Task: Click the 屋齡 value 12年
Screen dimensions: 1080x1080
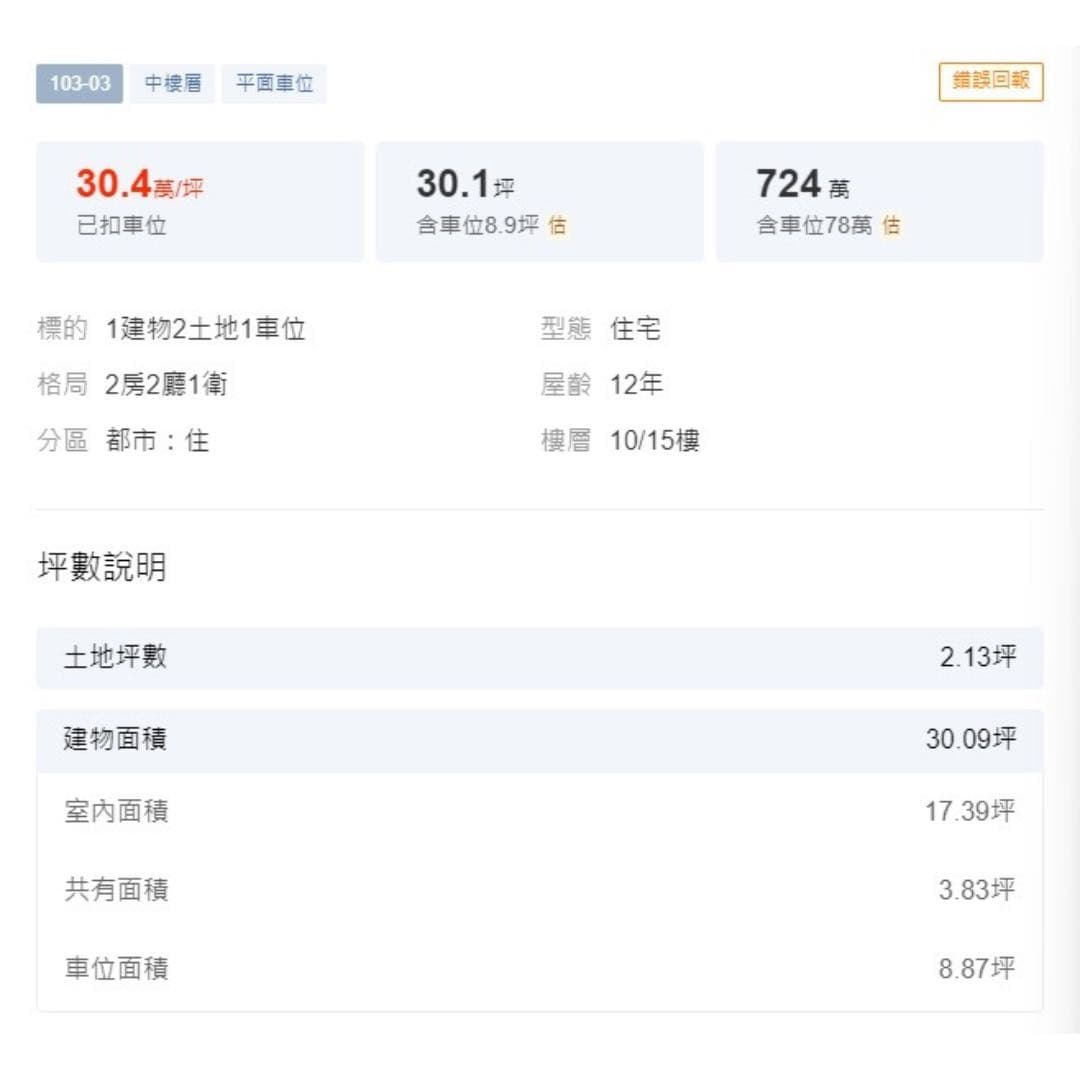Action: (636, 384)
